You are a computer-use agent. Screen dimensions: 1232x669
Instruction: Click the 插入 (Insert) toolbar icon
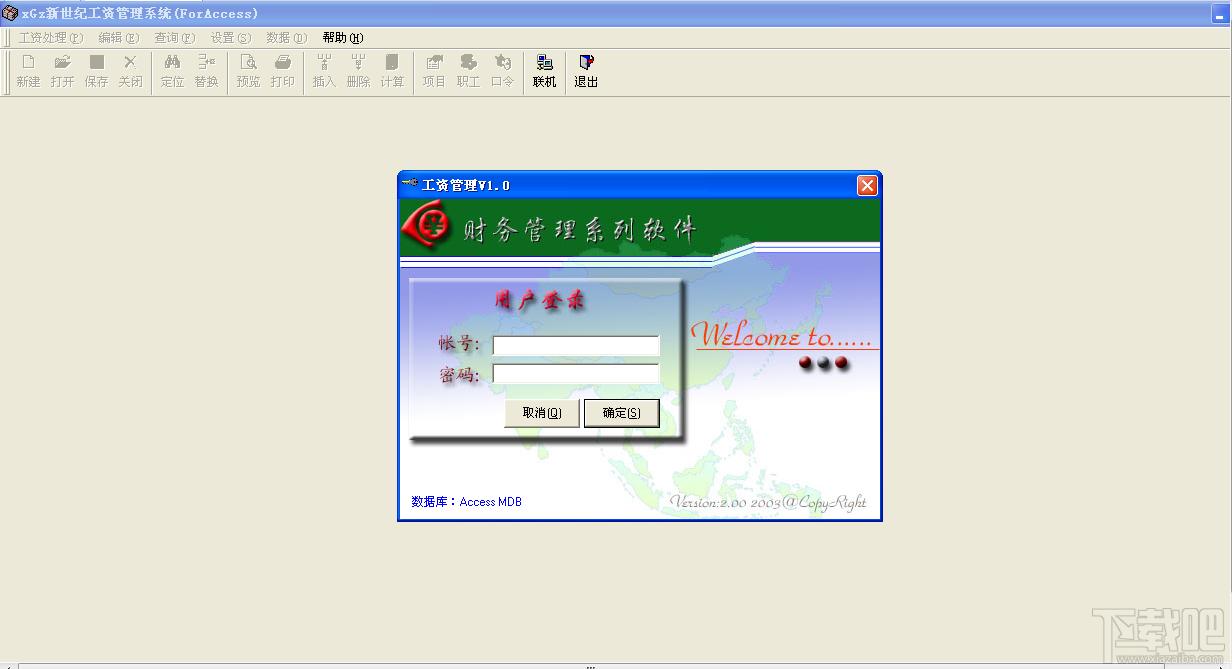pyautogui.click(x=324, y=71)
